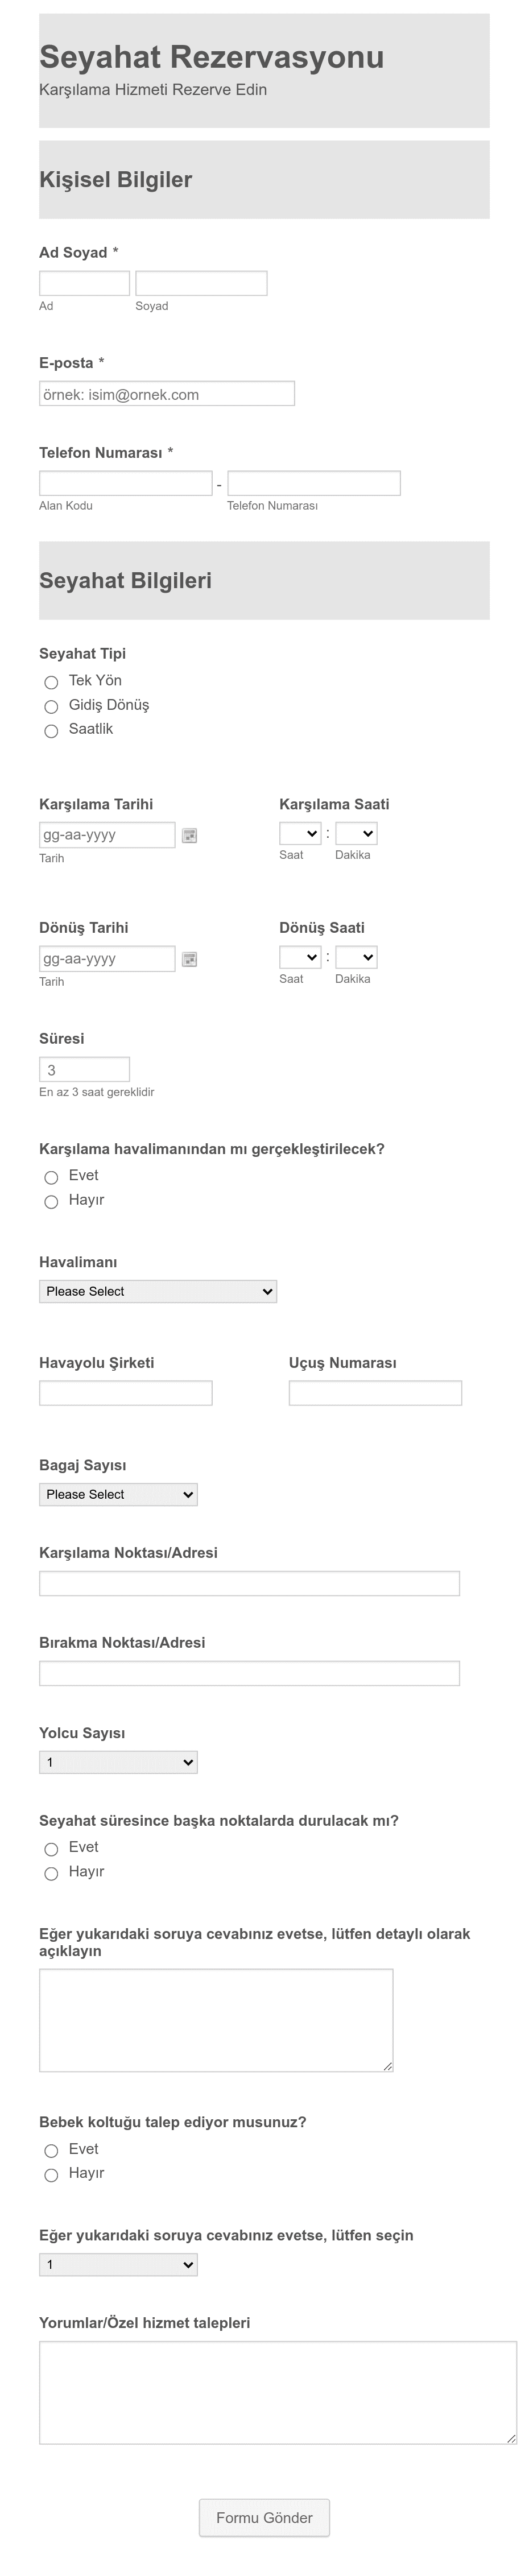
Task: Expand the Havalimanı dropdown
Action: 158,1291
